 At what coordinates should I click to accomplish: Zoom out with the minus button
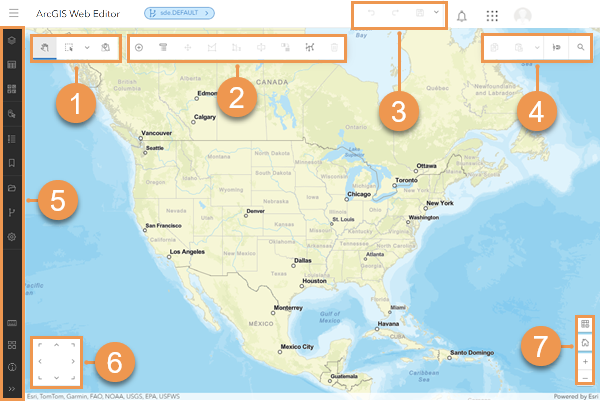[585, 378]
